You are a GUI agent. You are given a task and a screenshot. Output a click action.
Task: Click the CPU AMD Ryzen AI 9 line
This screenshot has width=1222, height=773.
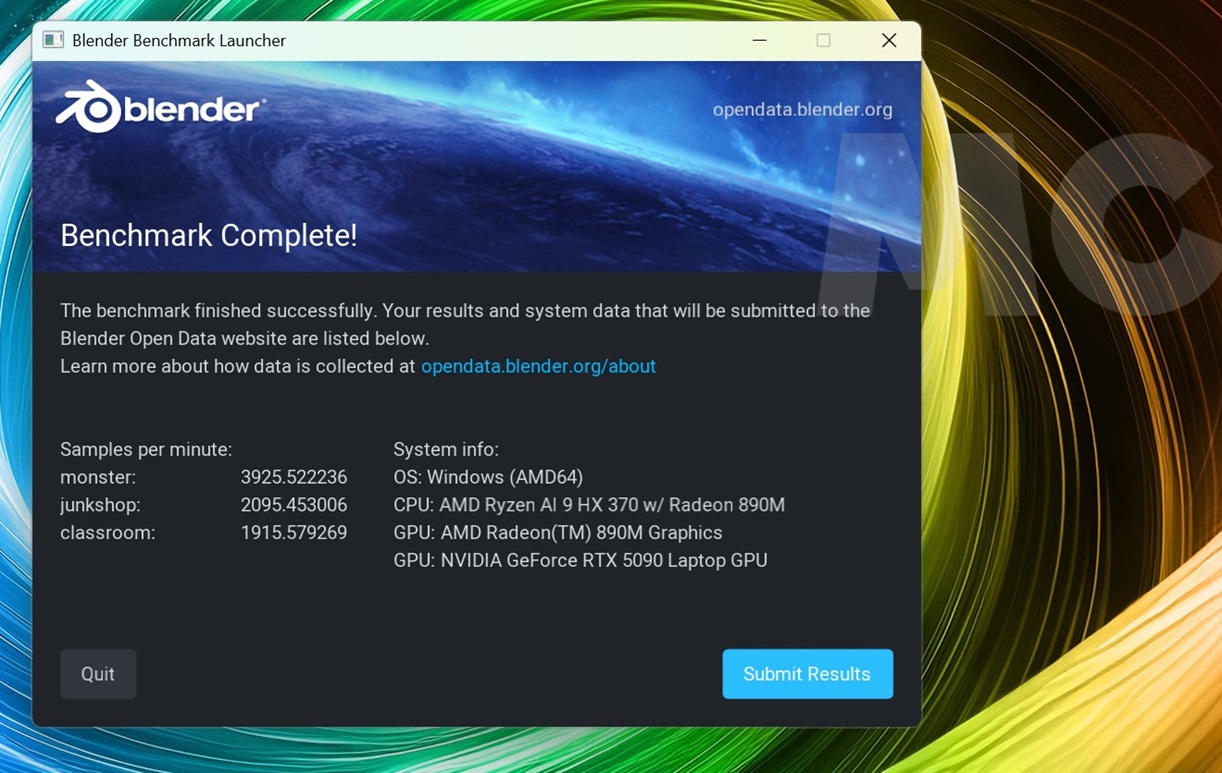click(x=589, y=505)
